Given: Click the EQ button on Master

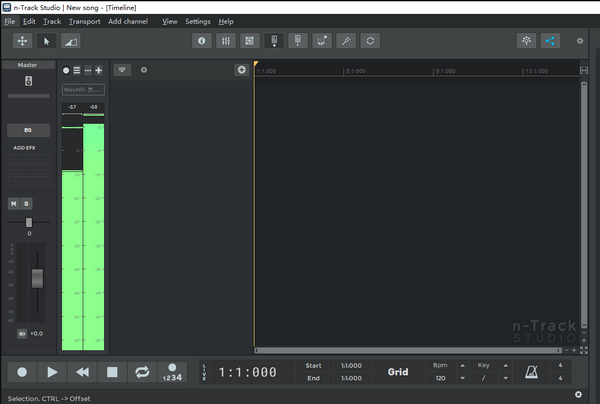Looking at the screenshot, I should click(x=28, y=131).
